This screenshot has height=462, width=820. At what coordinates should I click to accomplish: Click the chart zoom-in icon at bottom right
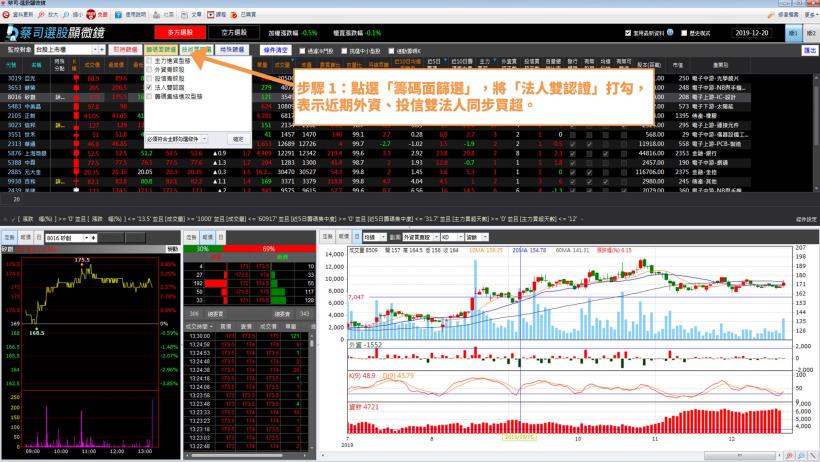790,456
